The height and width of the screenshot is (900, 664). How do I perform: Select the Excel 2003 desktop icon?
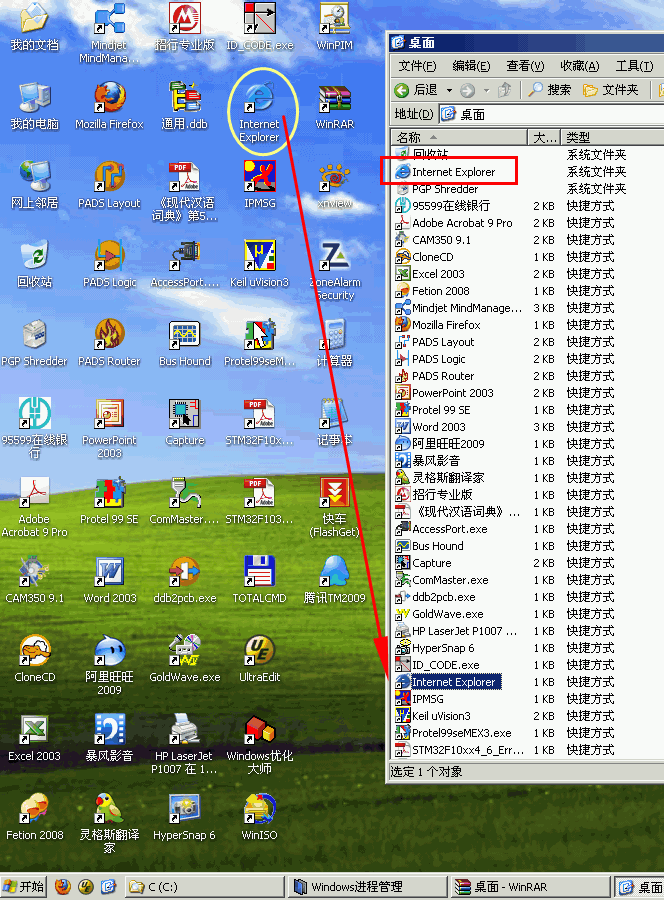[x=34, y=738]
